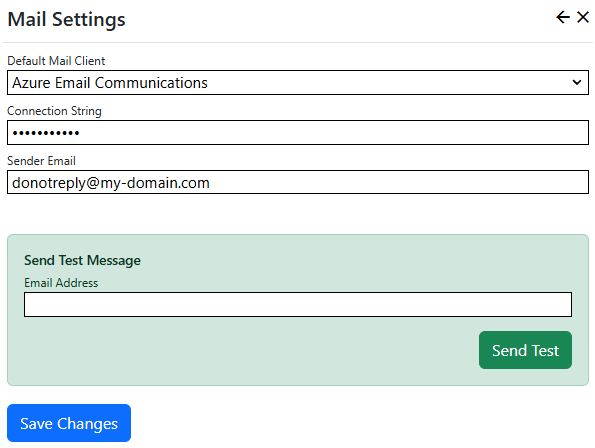Open the Default Mail Client dropdown

(298, 82)
